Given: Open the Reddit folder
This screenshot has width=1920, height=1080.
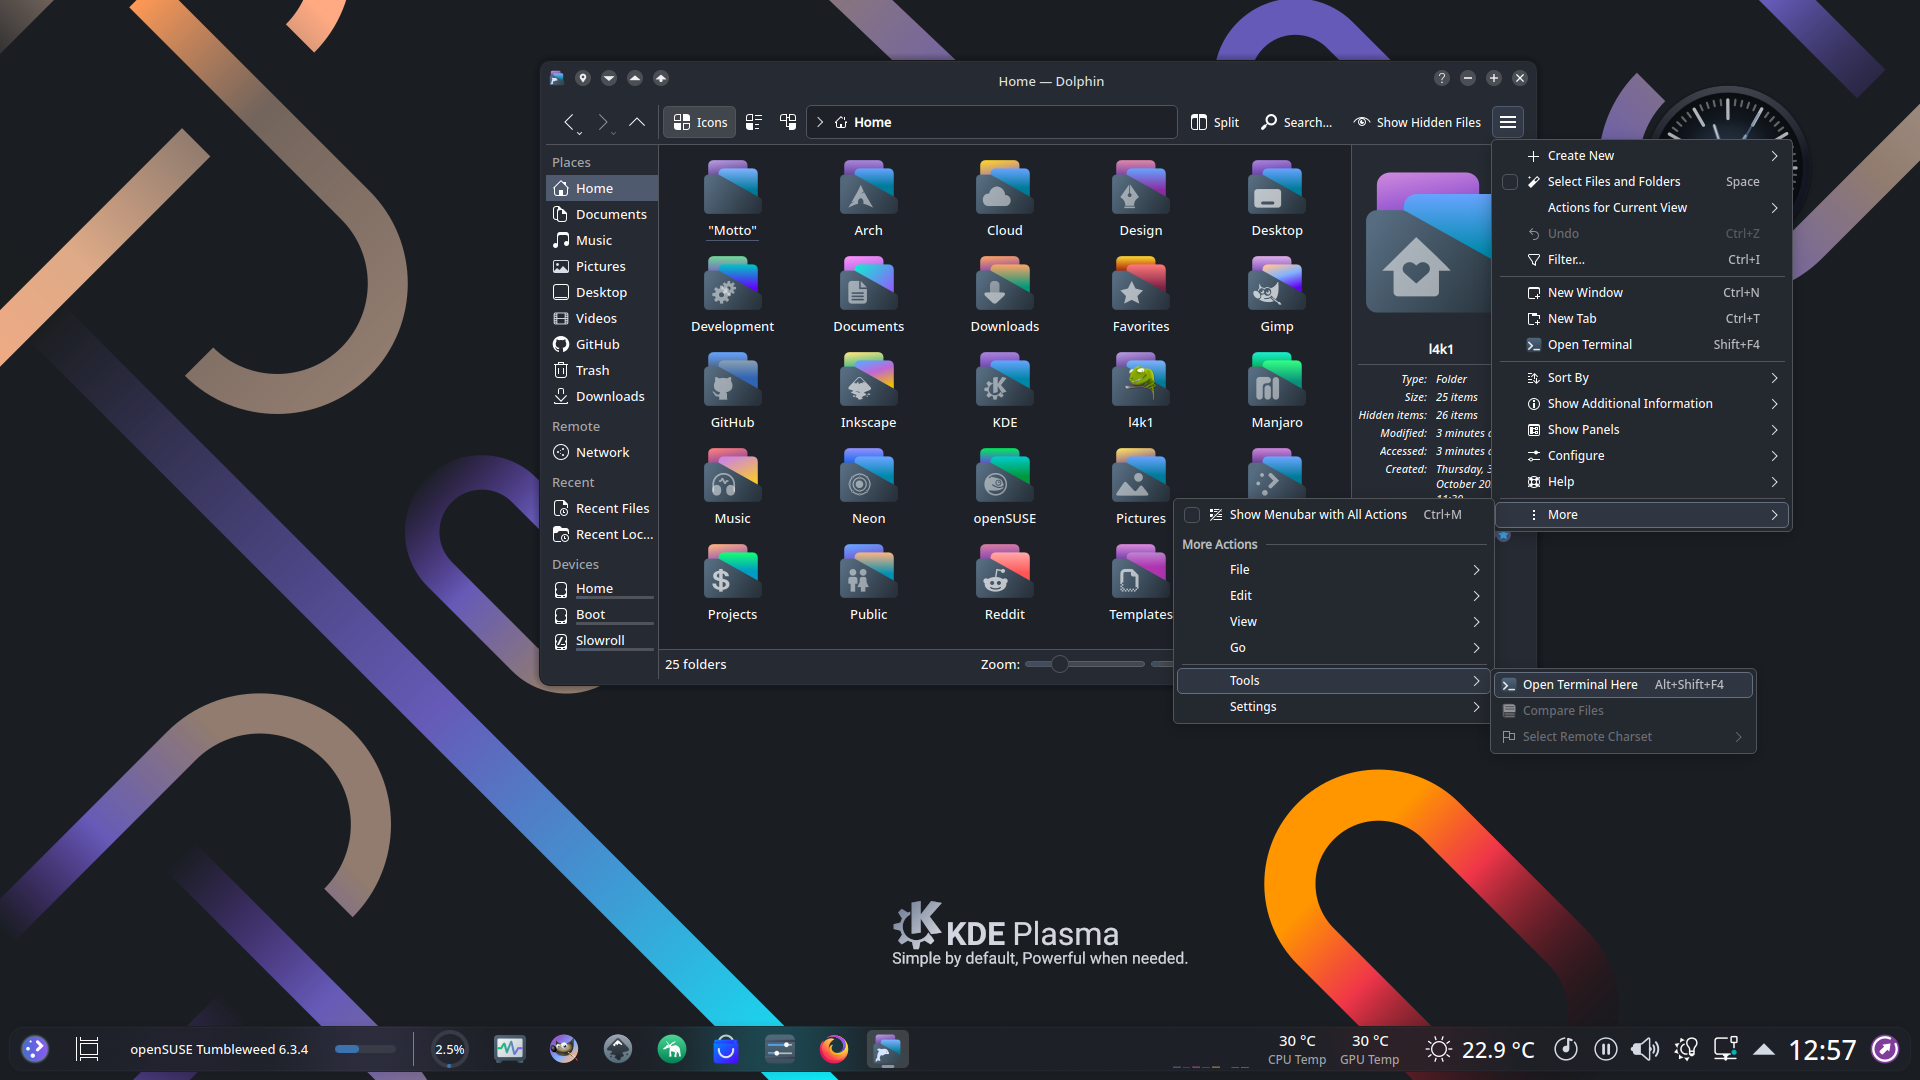Looking at the screenshot, I should tap(1004, 584).
